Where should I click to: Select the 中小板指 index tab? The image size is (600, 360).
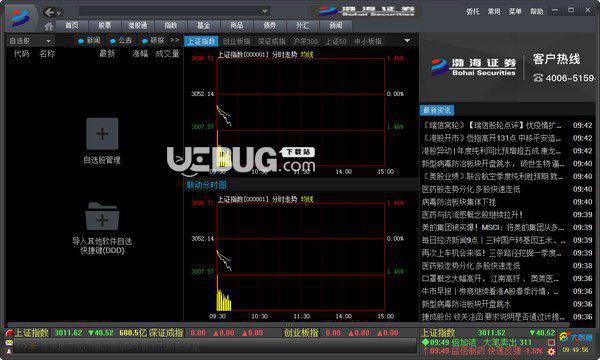point(368,41)
